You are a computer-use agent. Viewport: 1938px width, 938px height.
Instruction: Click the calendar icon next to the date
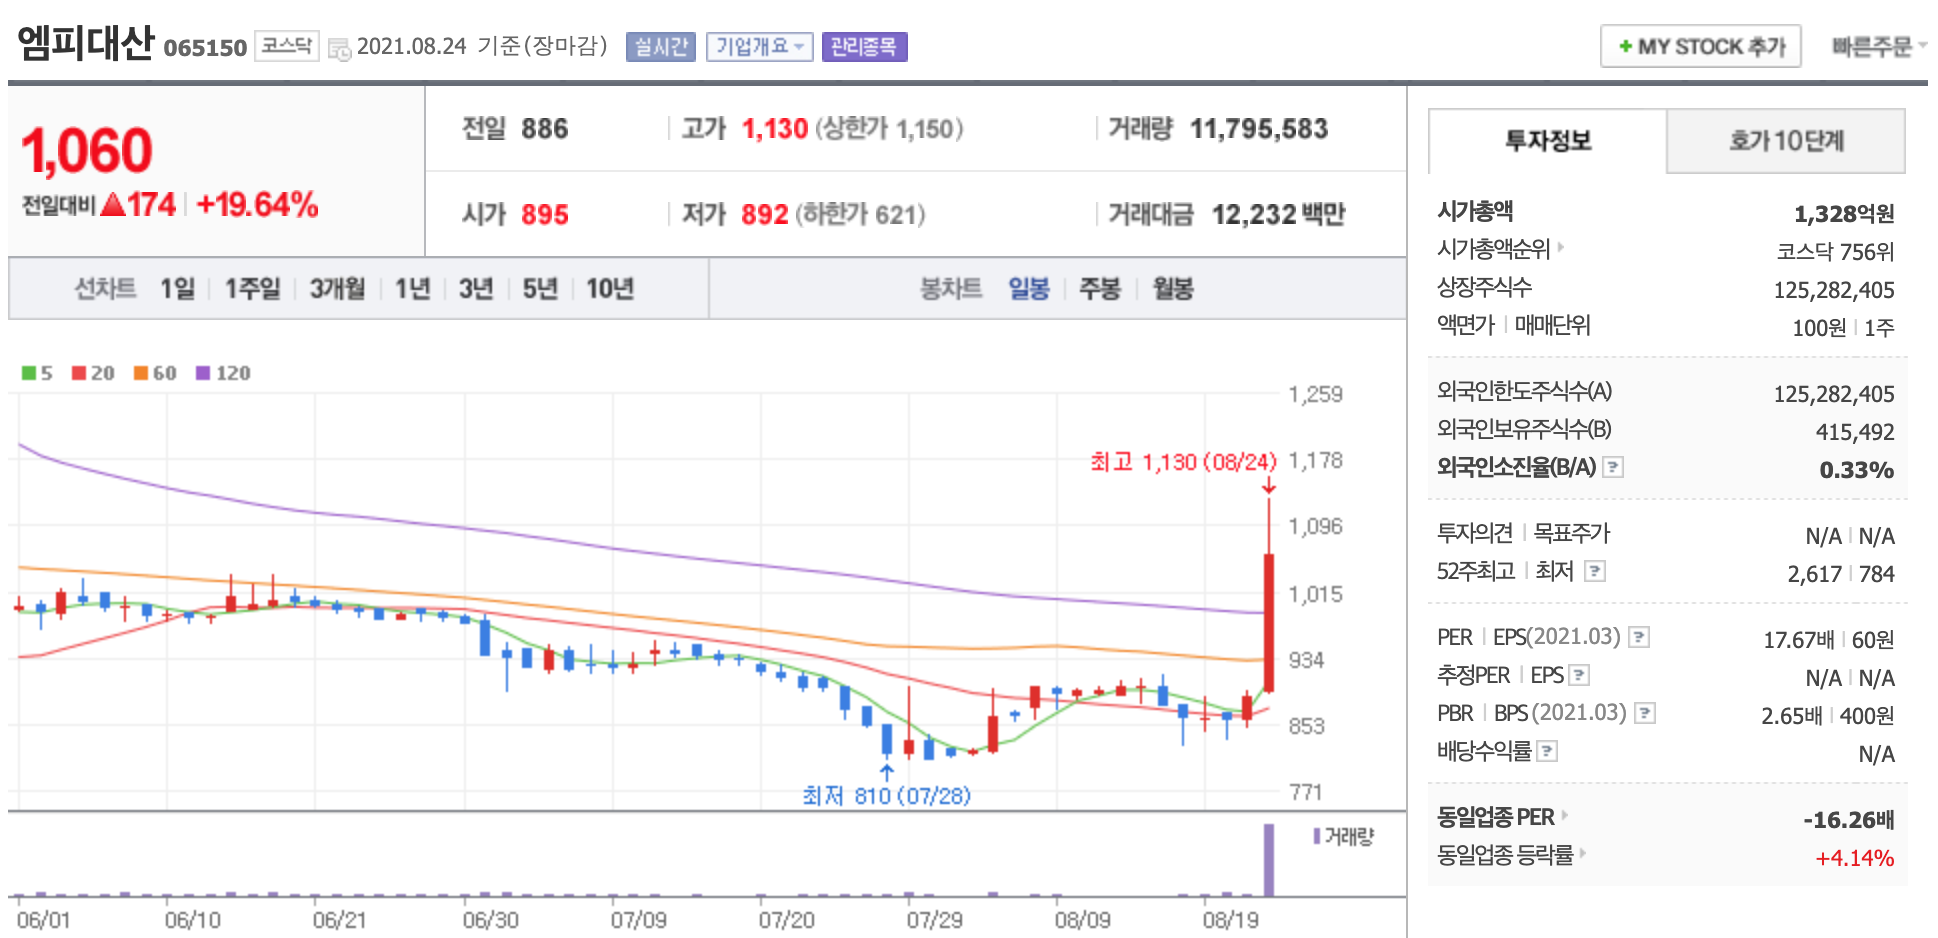(339, 48)
